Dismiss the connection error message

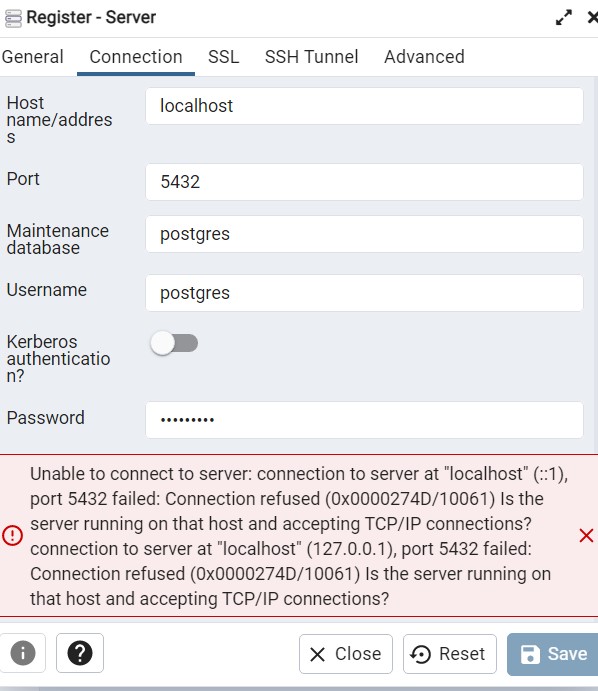tap(586, 536)
